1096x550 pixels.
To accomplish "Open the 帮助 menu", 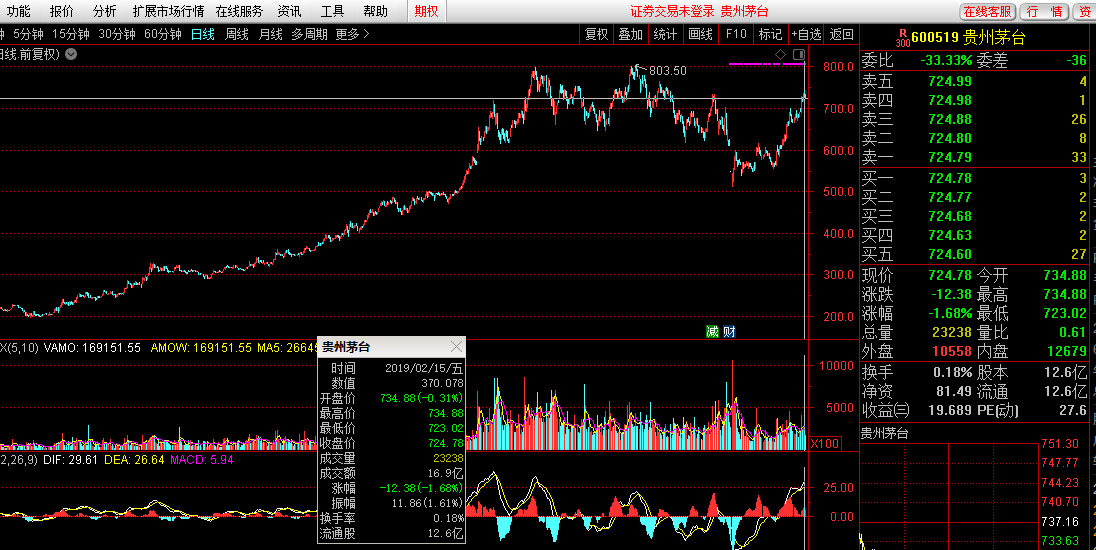I will click(x=375, y=11).
